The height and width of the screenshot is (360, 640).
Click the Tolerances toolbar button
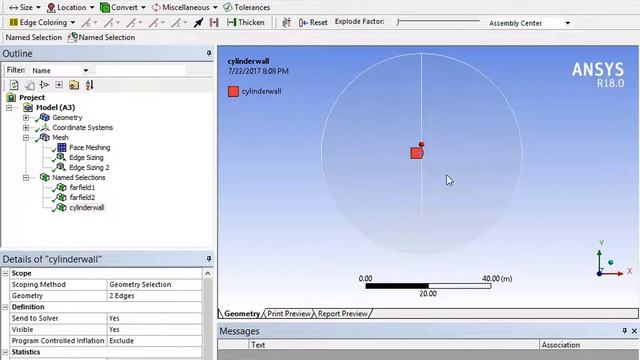(x=247, y=7)
